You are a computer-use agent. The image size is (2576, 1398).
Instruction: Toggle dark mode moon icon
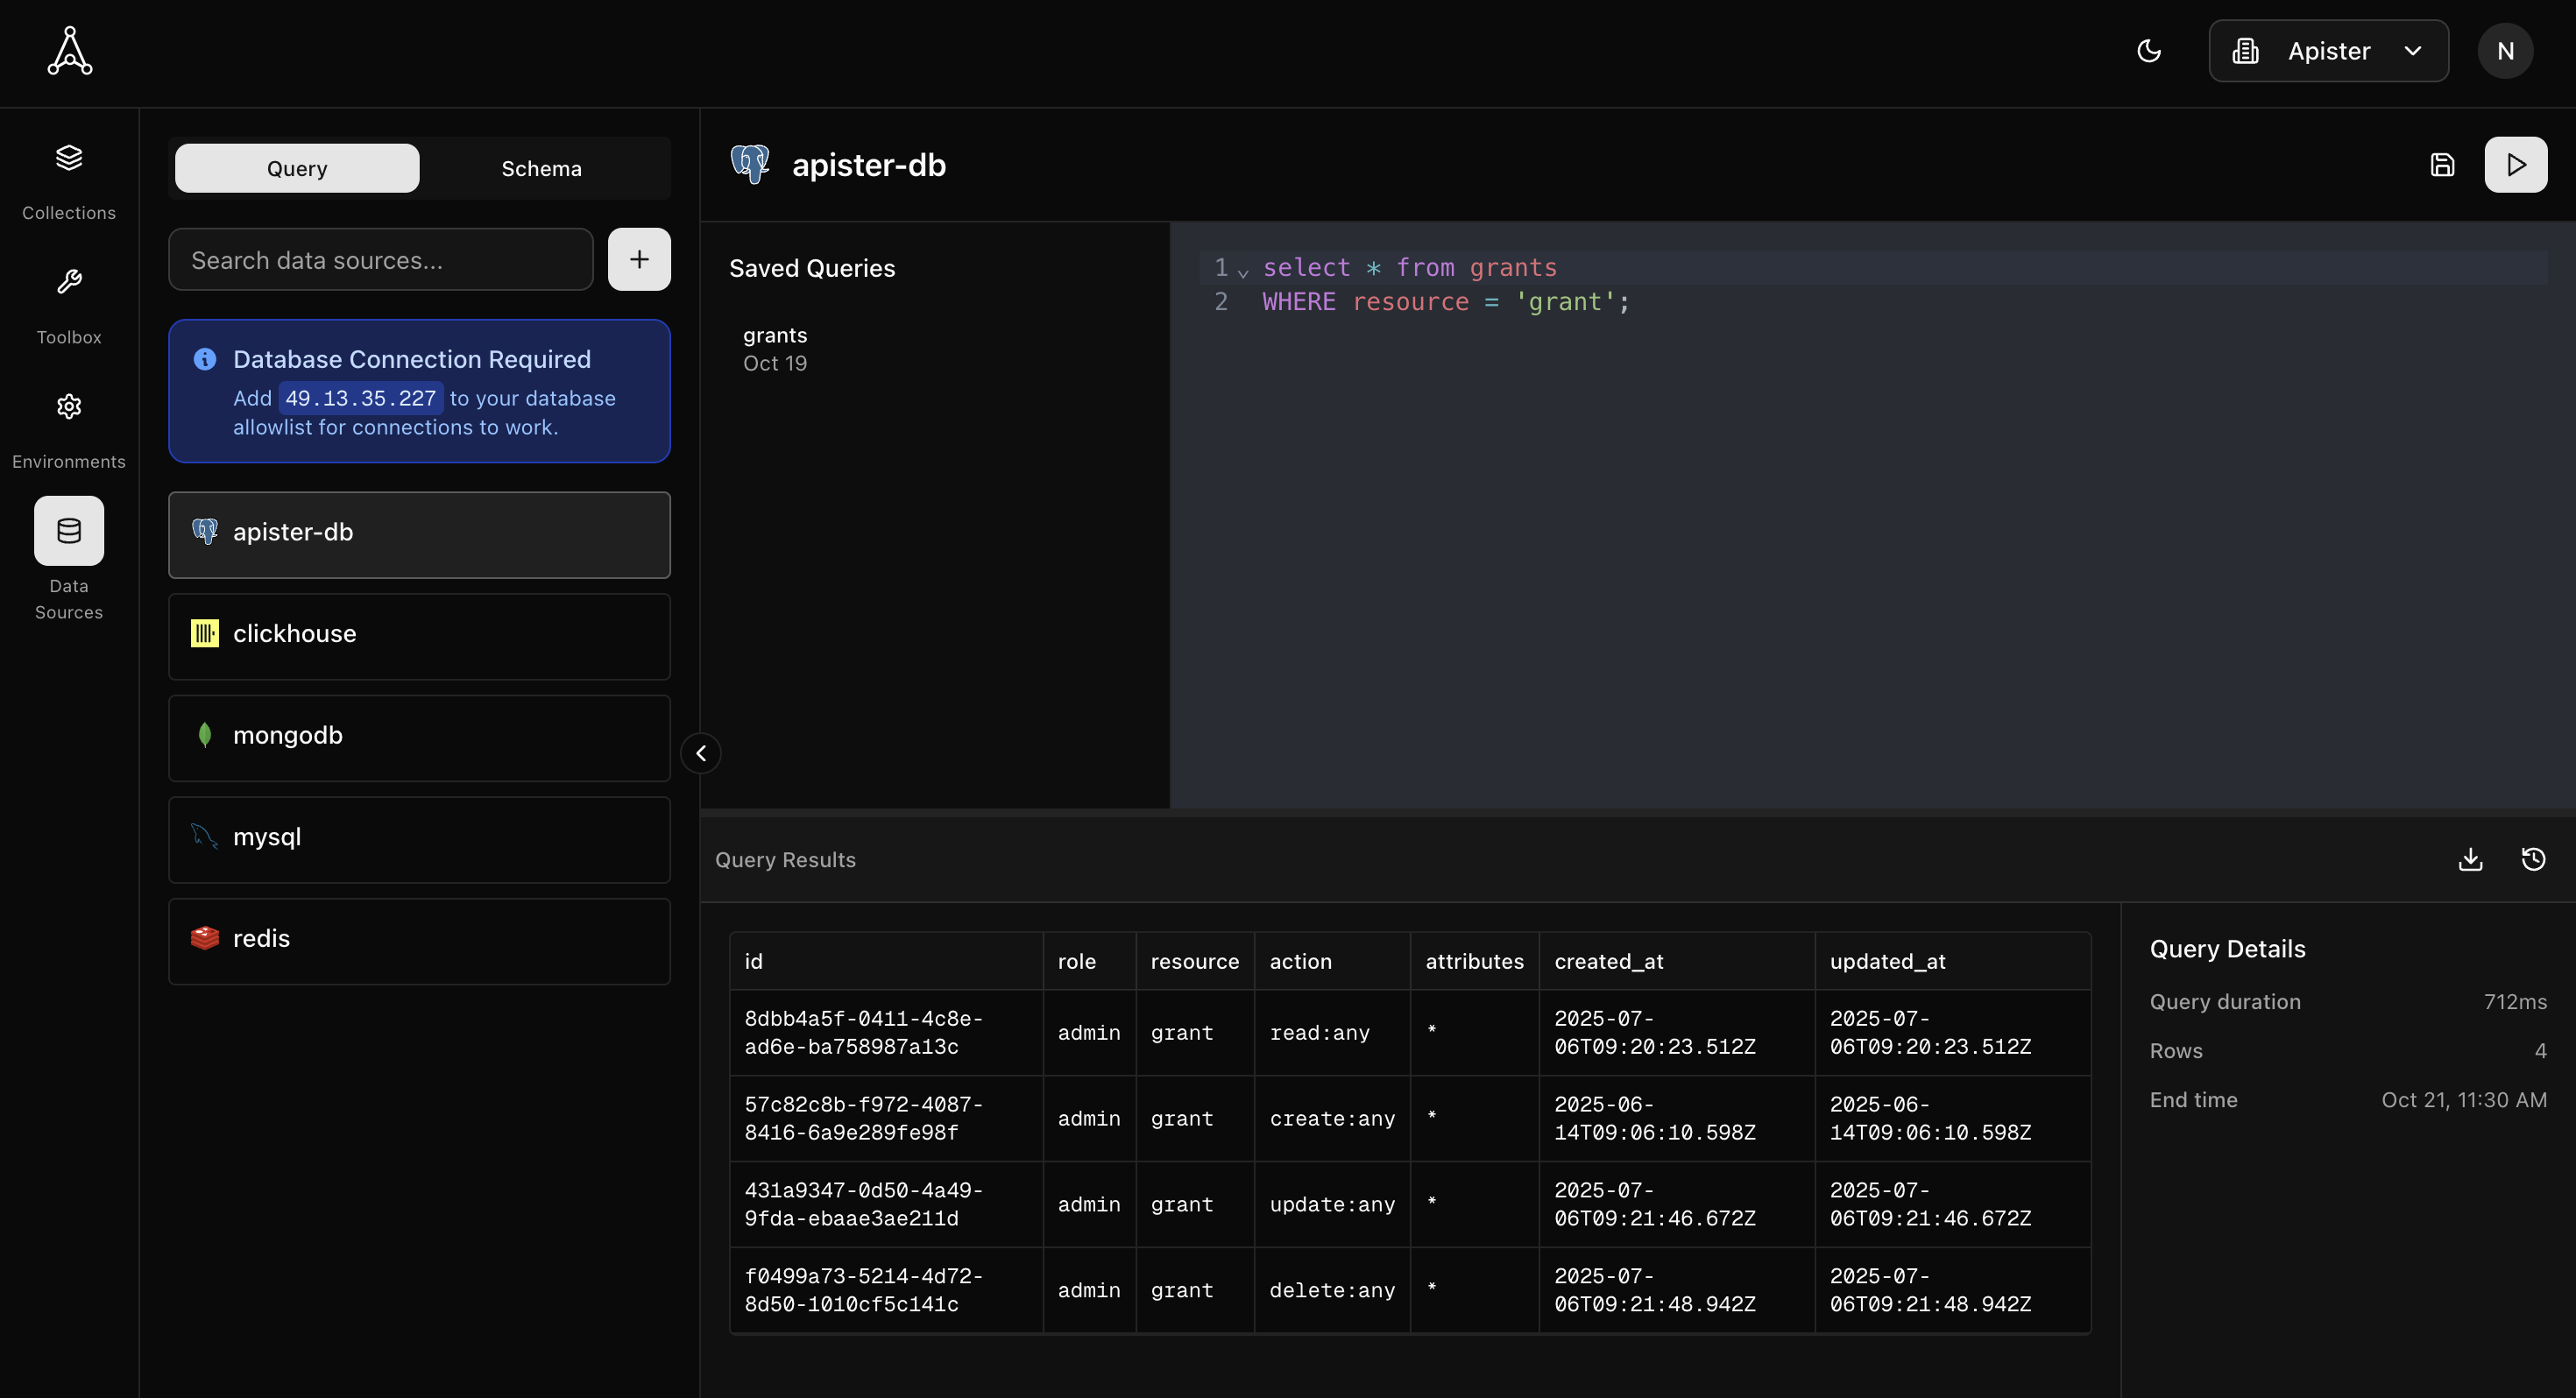pyautogui.click(x=2149, y=51)
